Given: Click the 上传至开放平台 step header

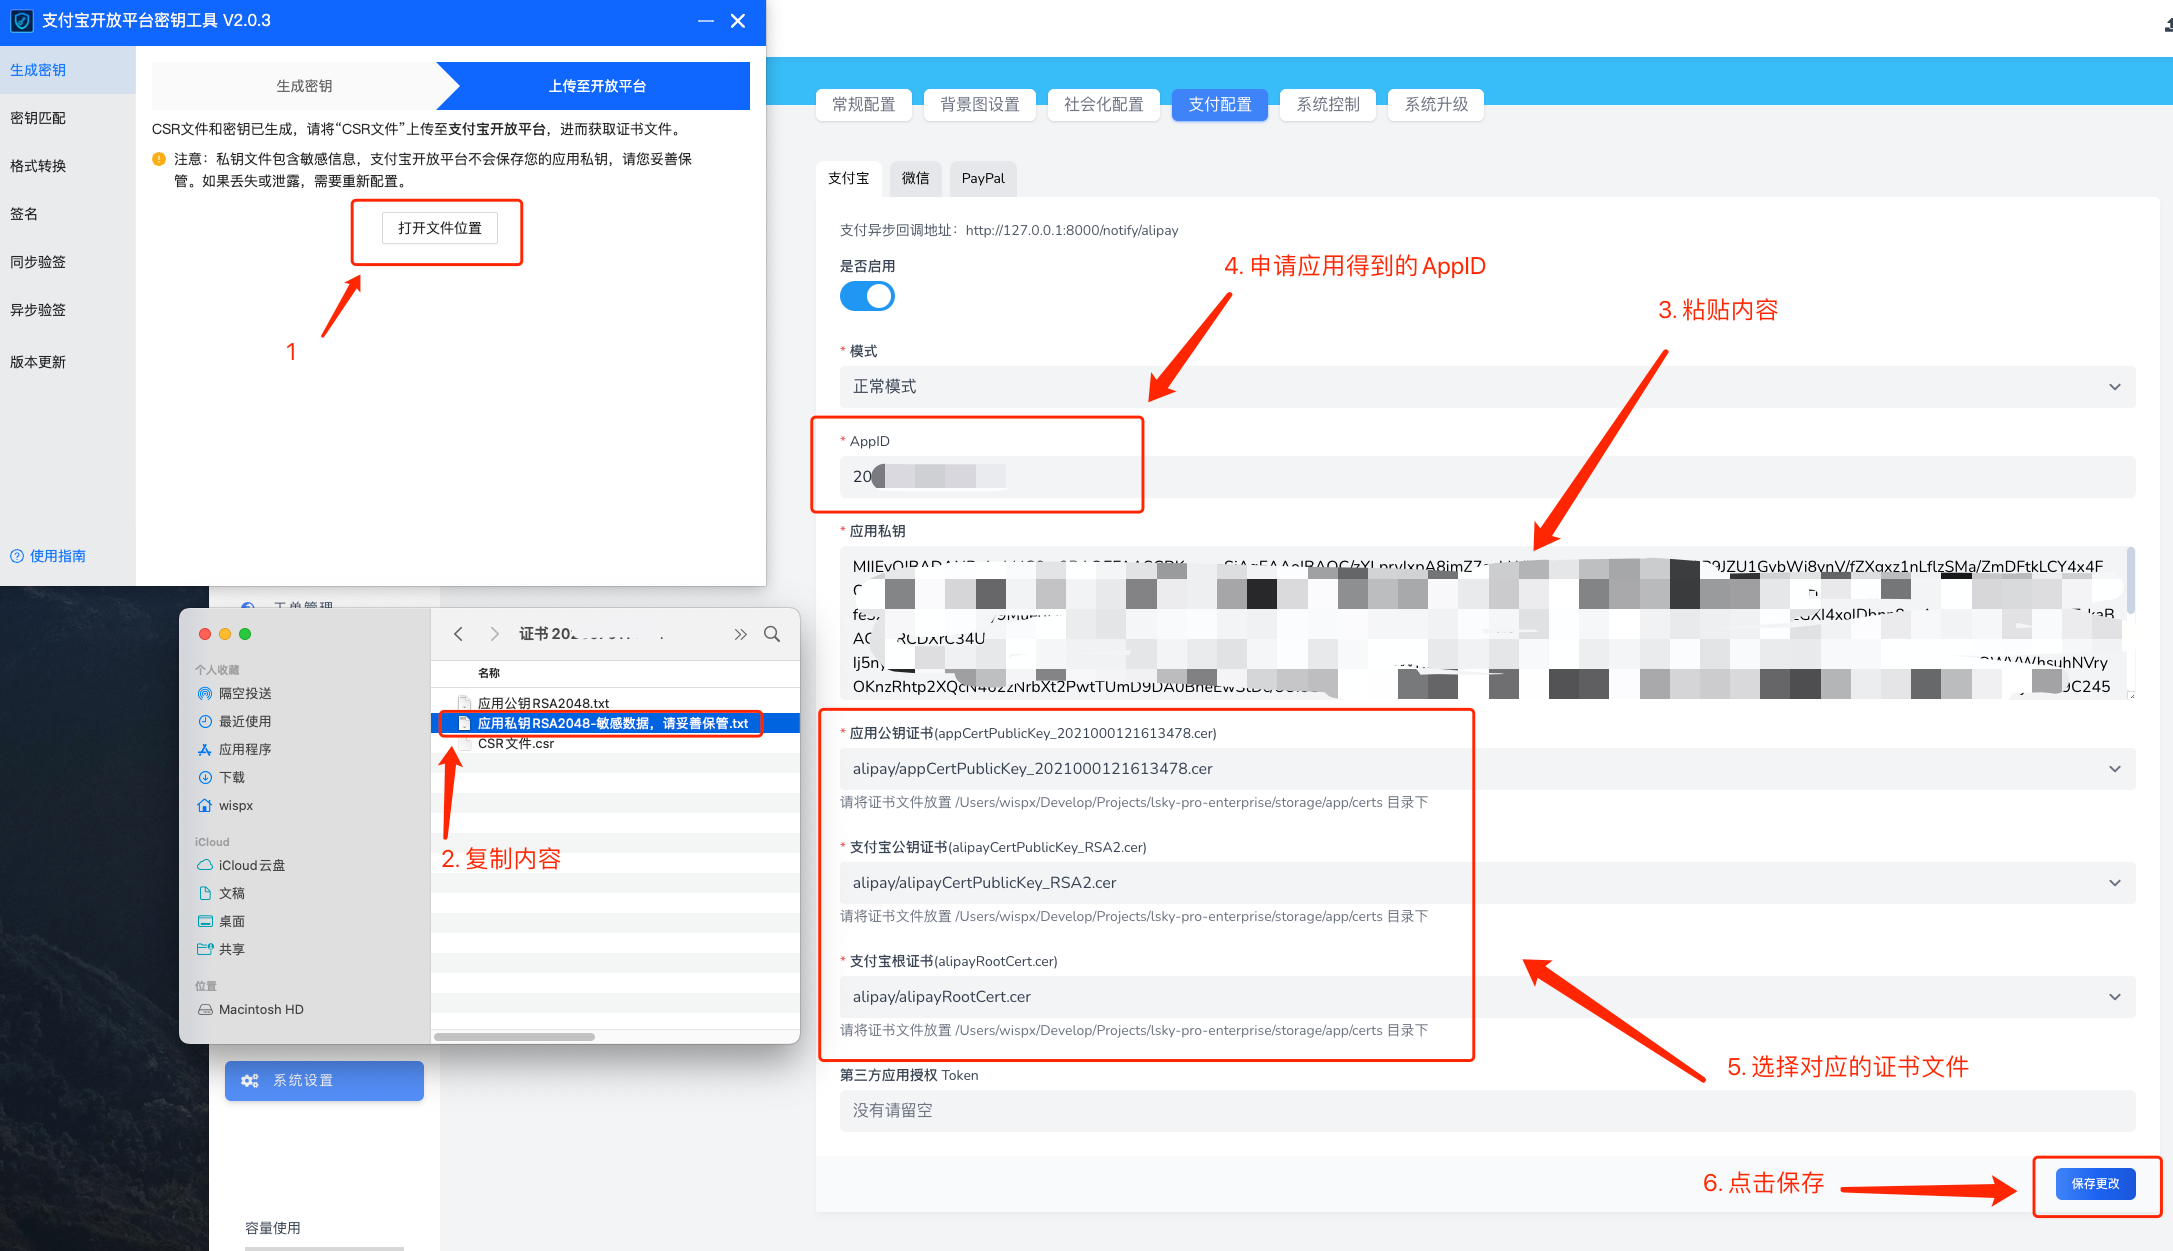Looking at the screenshot, I should pyautogui.click(x=597, y=86).
